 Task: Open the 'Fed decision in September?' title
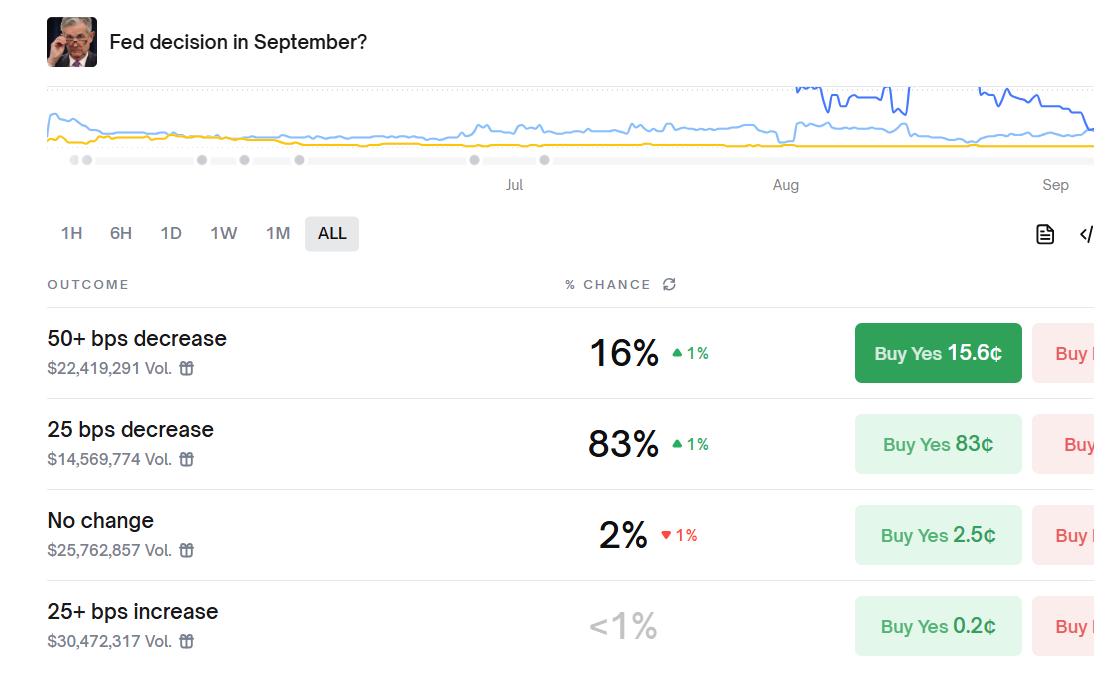pos(238,42)
